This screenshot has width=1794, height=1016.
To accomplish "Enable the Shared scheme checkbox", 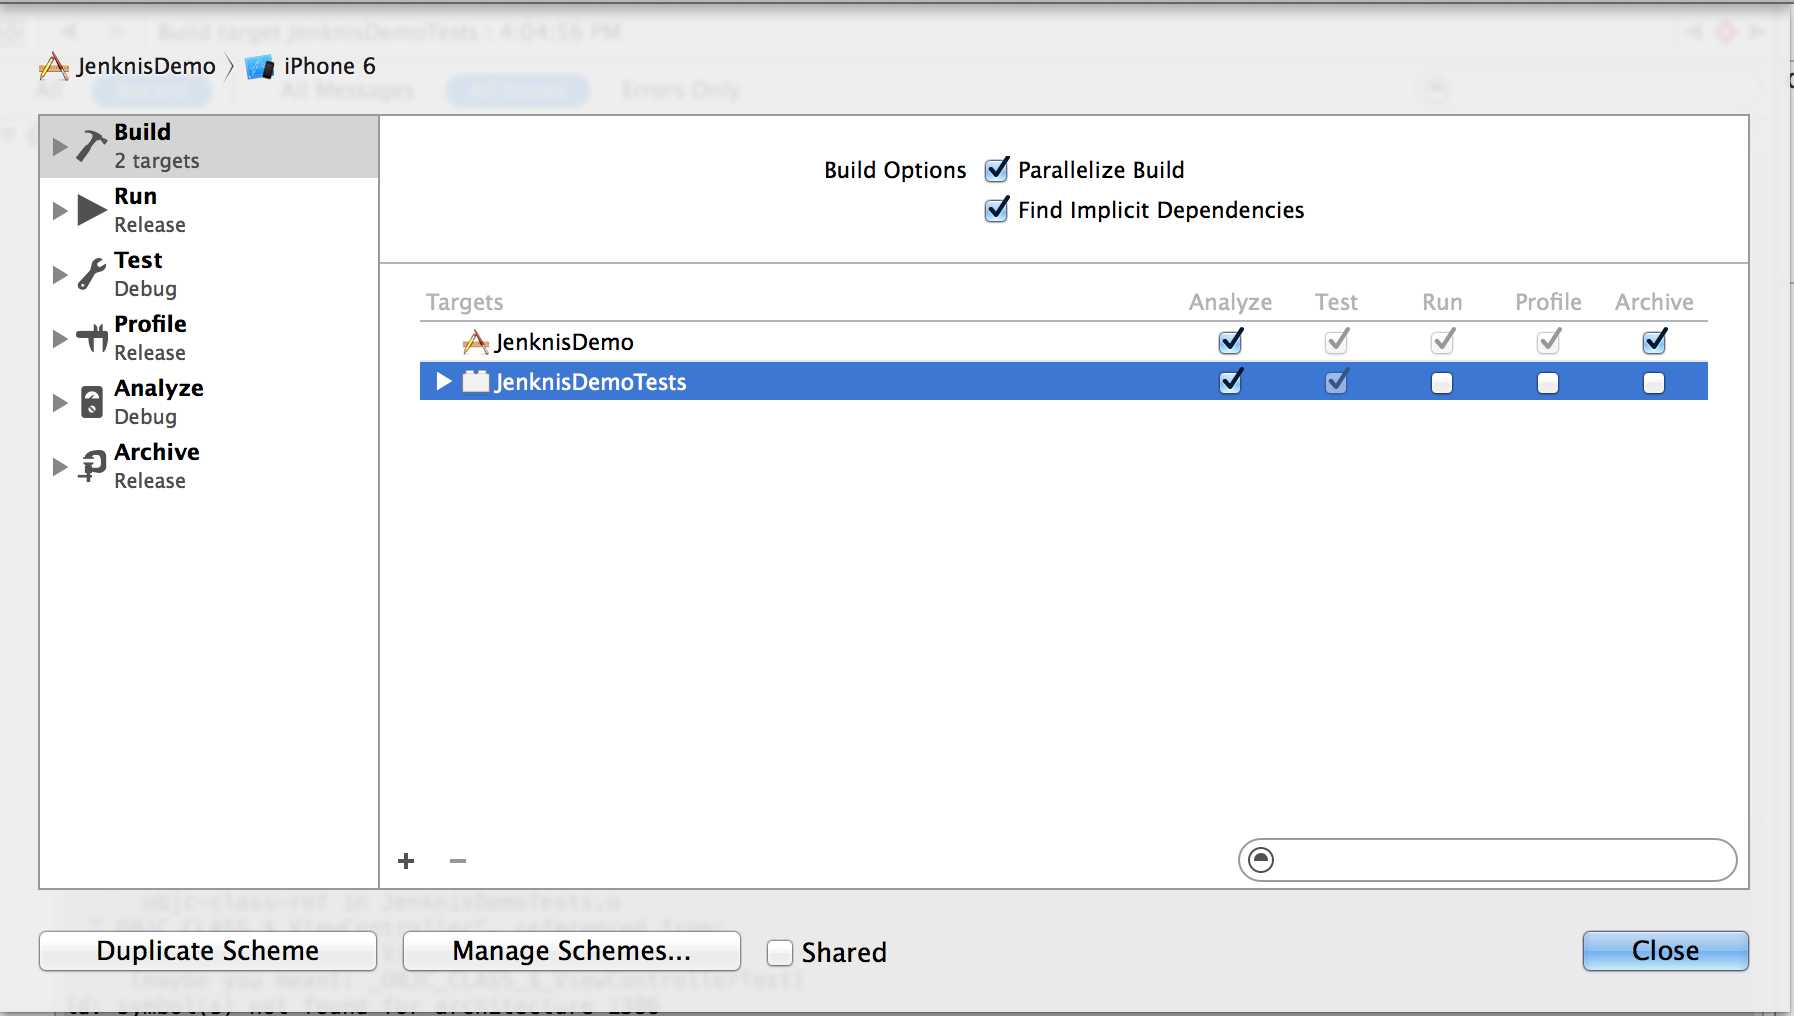I will click(780, 953).
